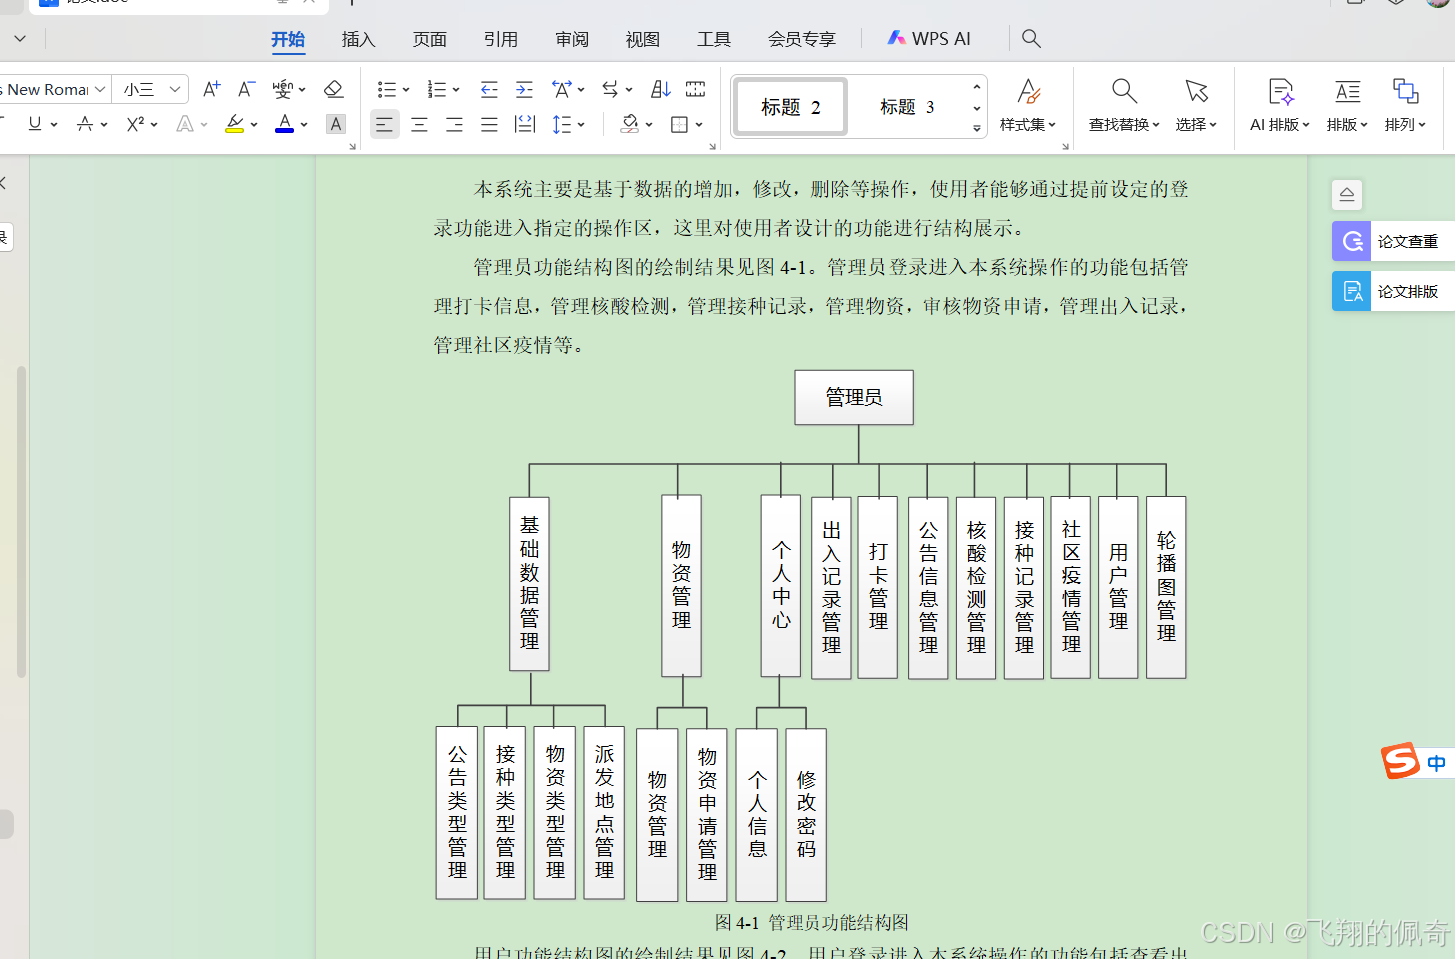Image resolution: width=1455 pixels, height=959 pixels.
Task: Apply bulleted list formatting
Action: (387, 89)
